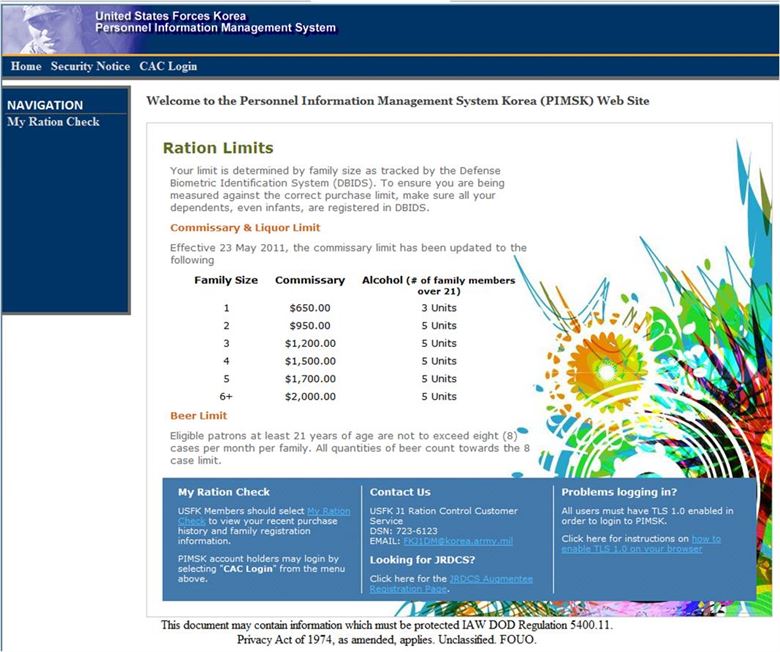Select the $2,000.00 commissary limit cell
This screenshot has width=780, height=652.
[310, 397]
